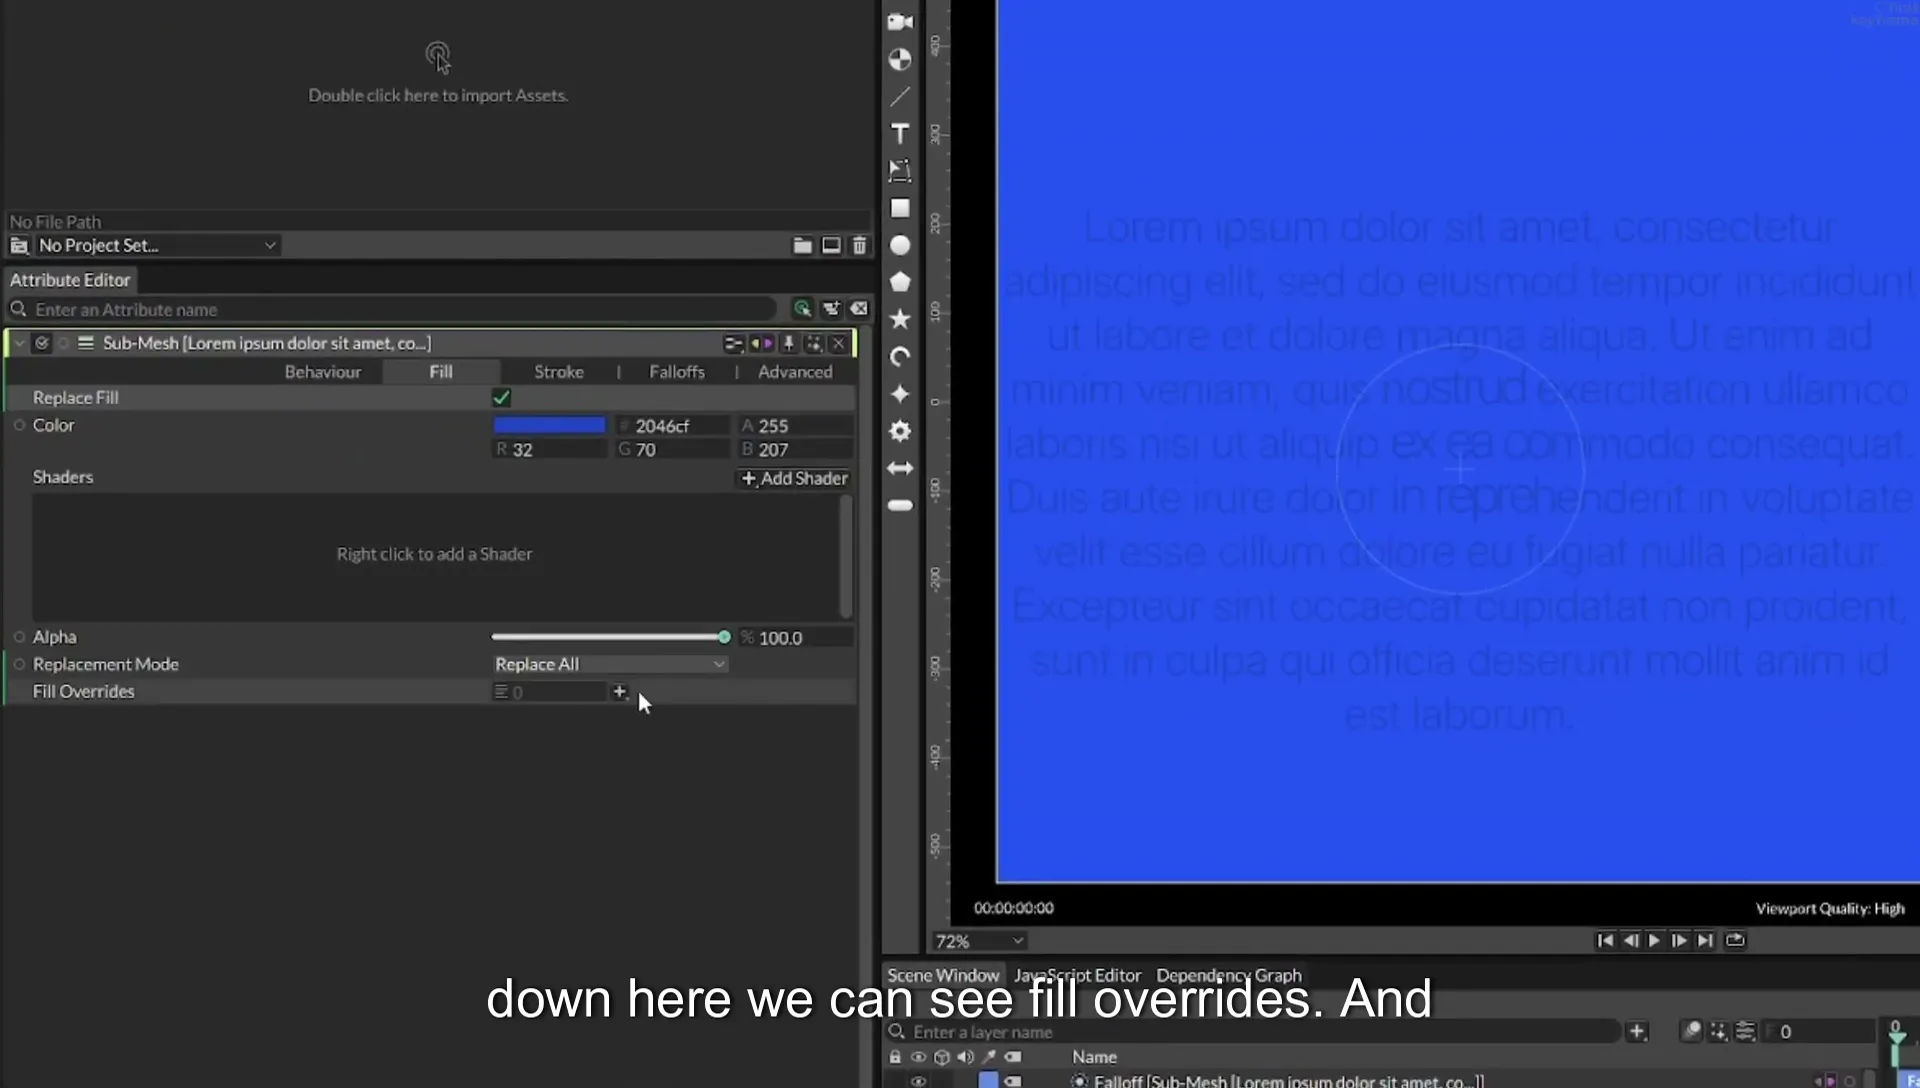Open the Sub-Mesh hamburger menu
The image size is (1920, 1088).
pos(86,343)
